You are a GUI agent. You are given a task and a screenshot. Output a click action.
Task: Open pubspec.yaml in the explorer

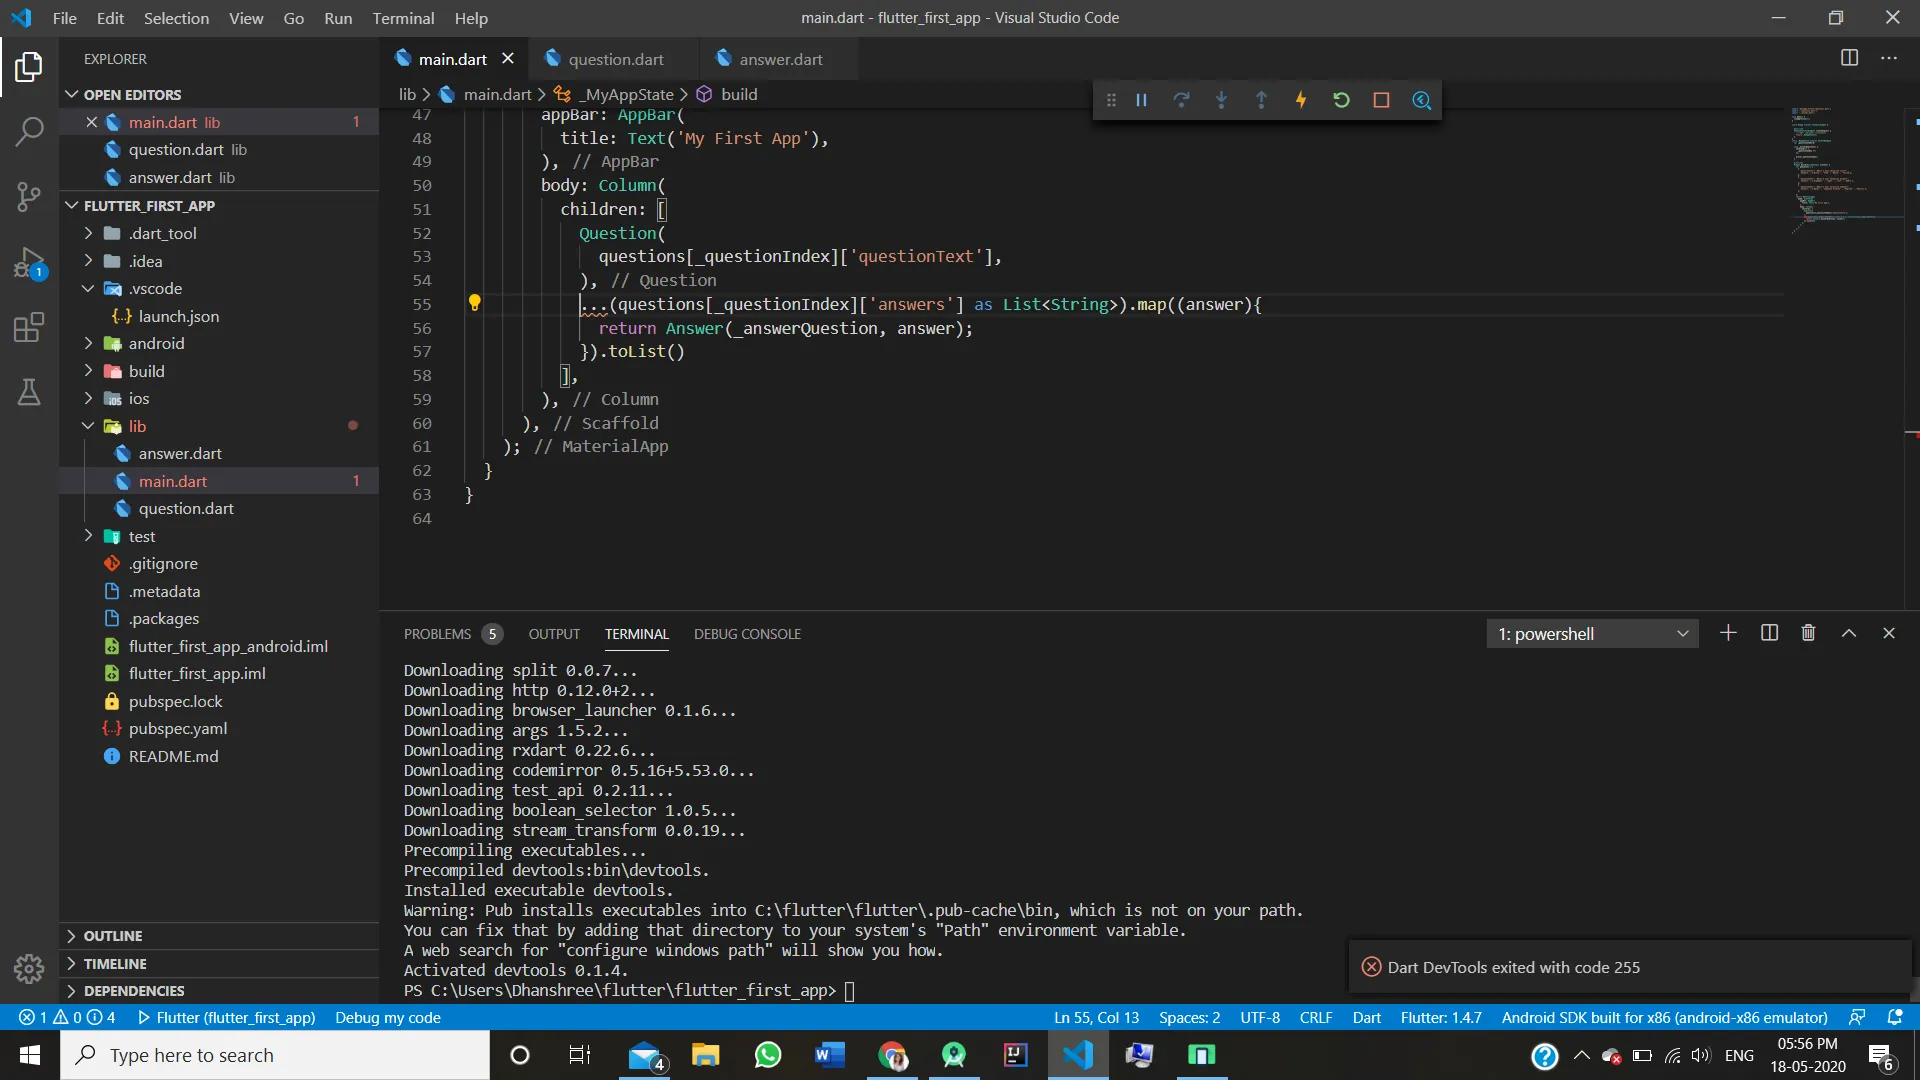click(x=178, y=728)
